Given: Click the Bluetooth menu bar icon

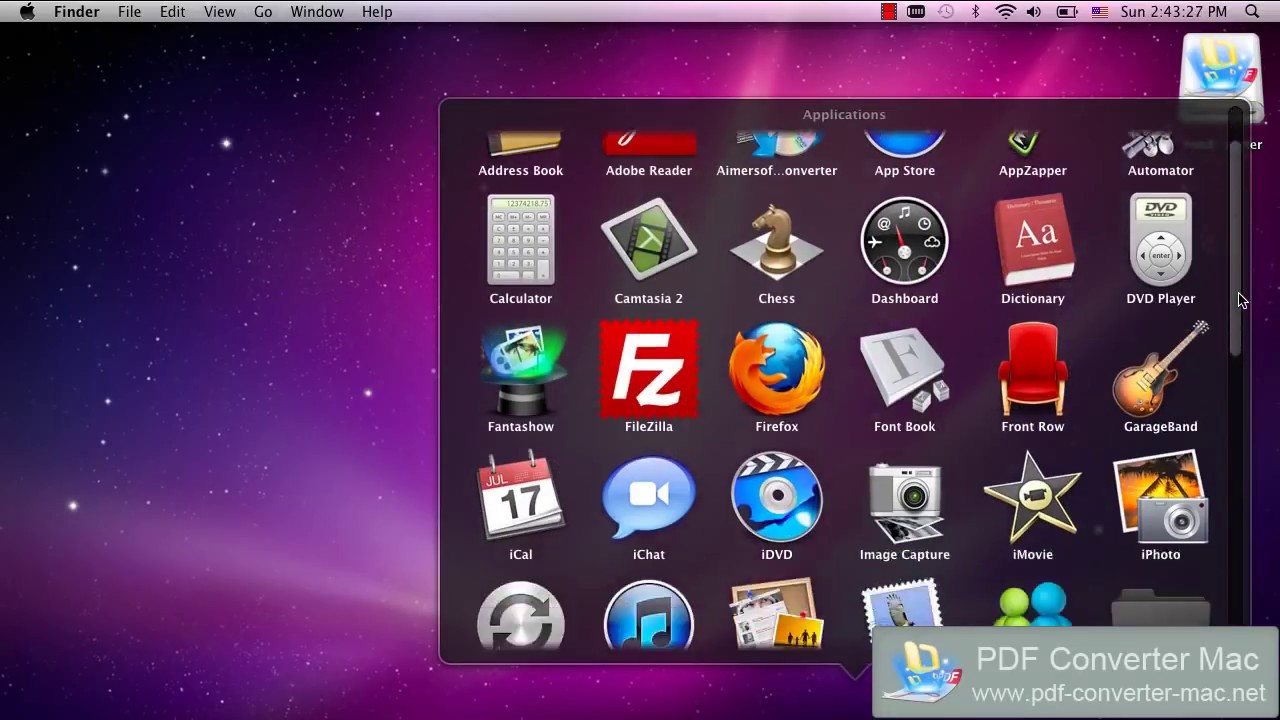Looking at the screenshot, I should tap(976, 12).
